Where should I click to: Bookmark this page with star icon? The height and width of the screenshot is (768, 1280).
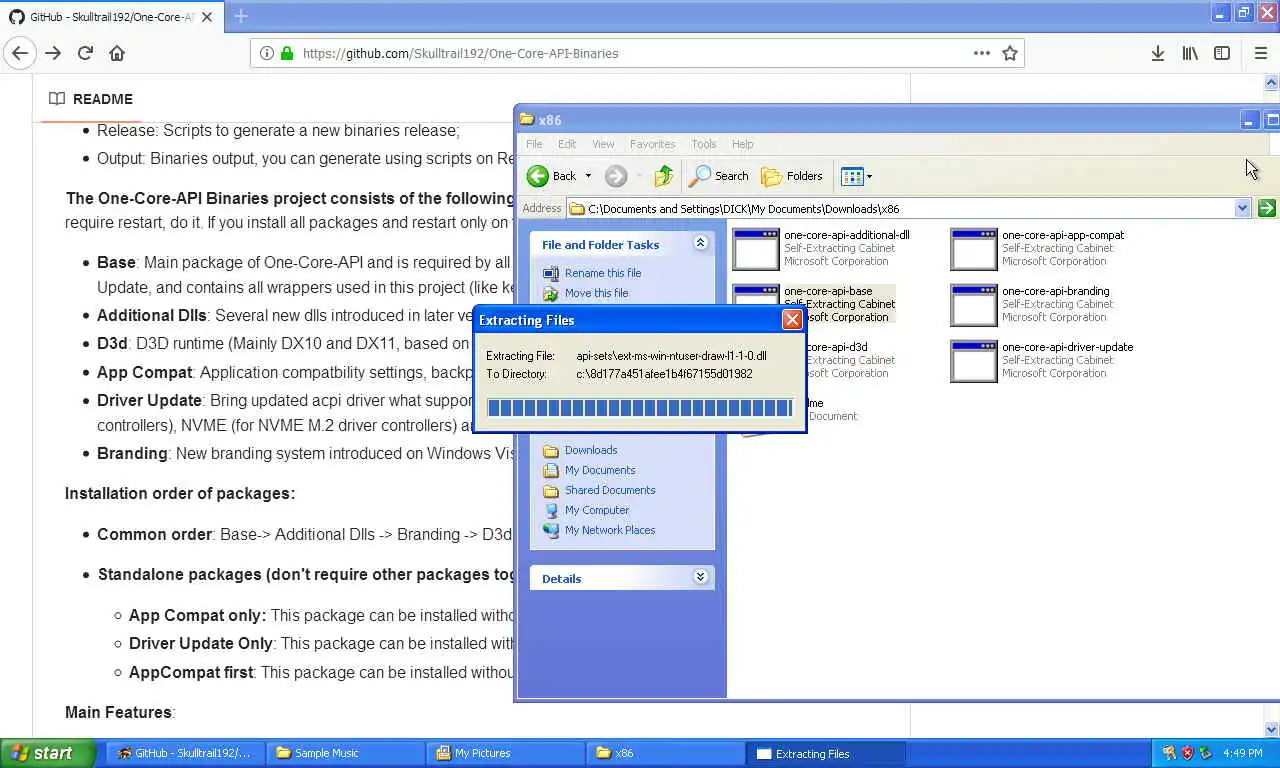(1010, 53)
